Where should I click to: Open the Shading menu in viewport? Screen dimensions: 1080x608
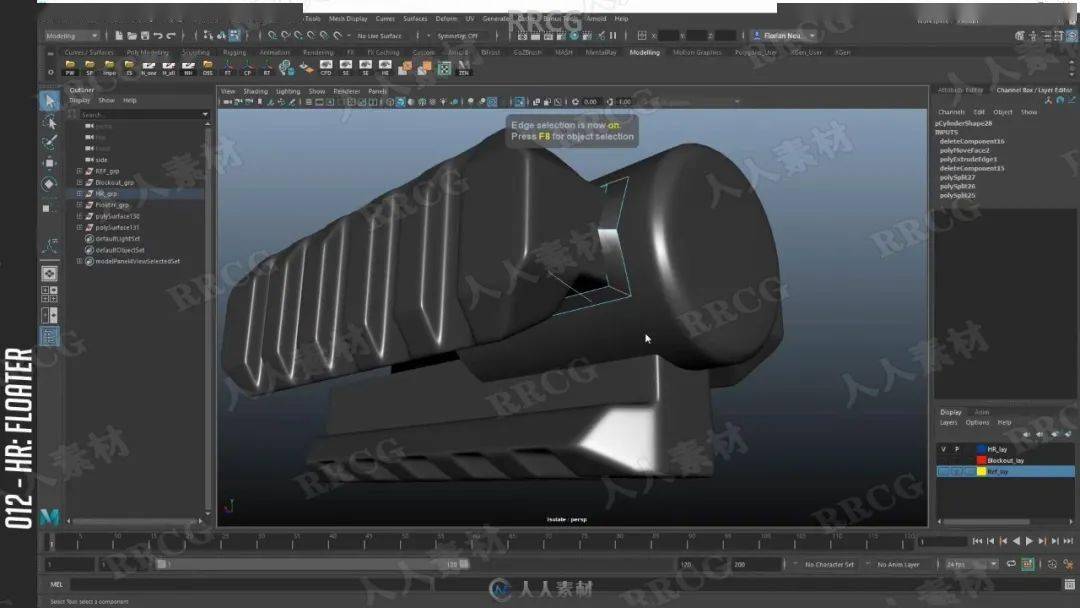point(256,91)
